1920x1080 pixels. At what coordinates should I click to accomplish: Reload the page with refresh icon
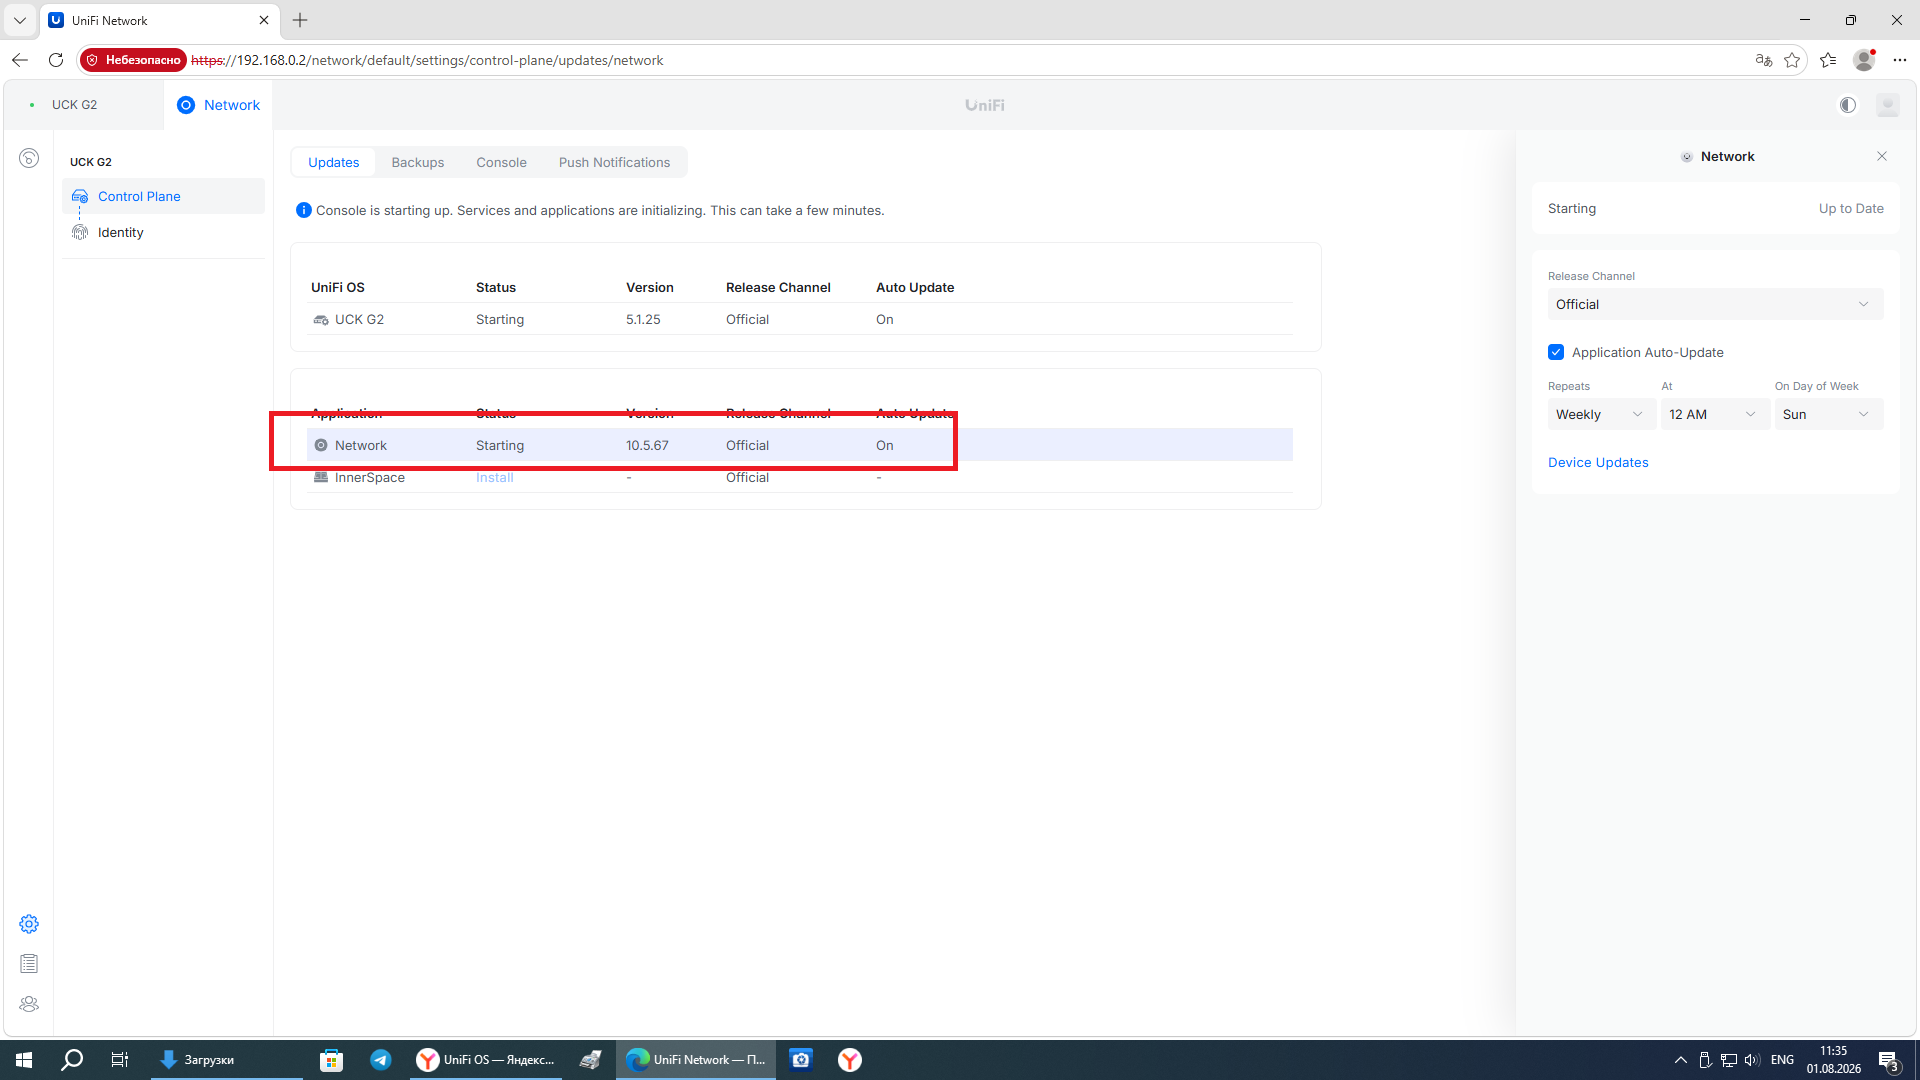(x=56, y=60)
